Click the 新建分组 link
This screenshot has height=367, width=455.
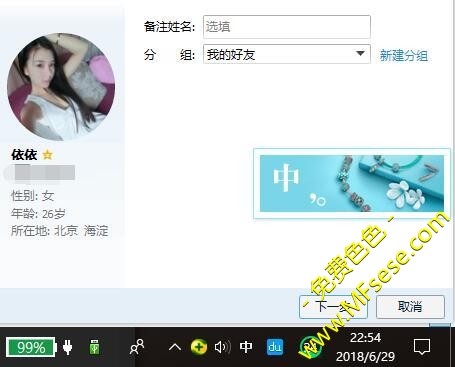404,55
